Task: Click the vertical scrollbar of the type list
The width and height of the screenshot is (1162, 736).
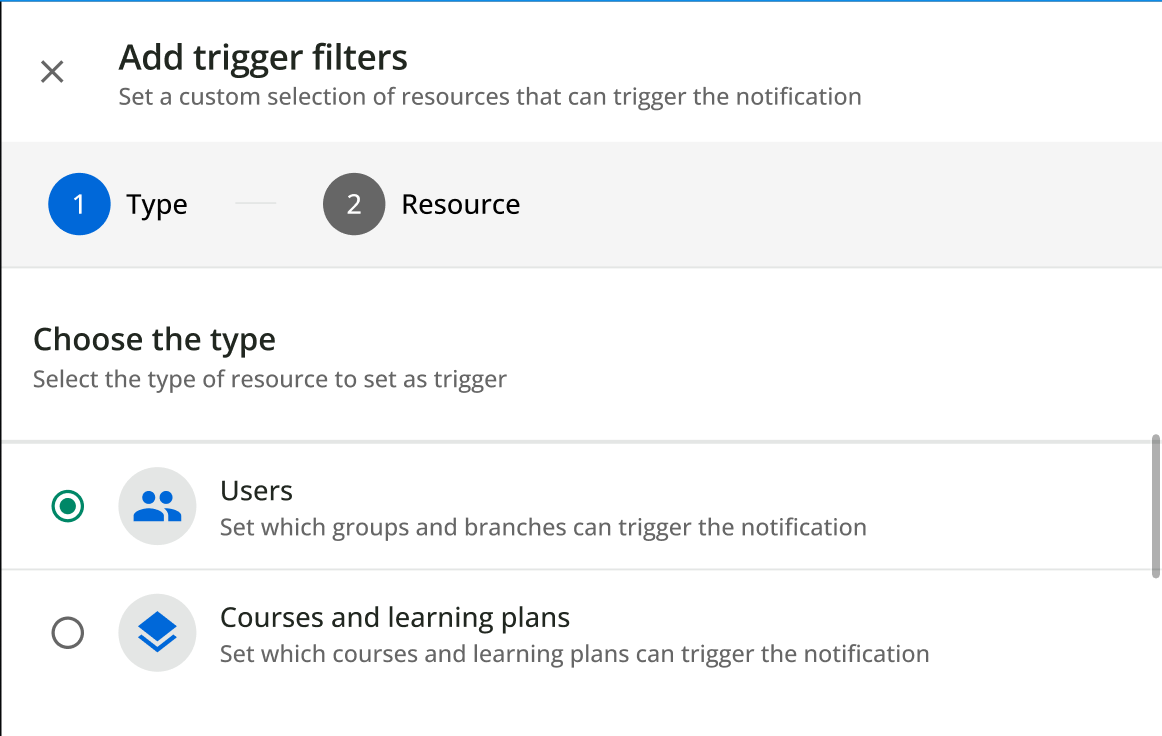Action: click(x=1156, y=504)
